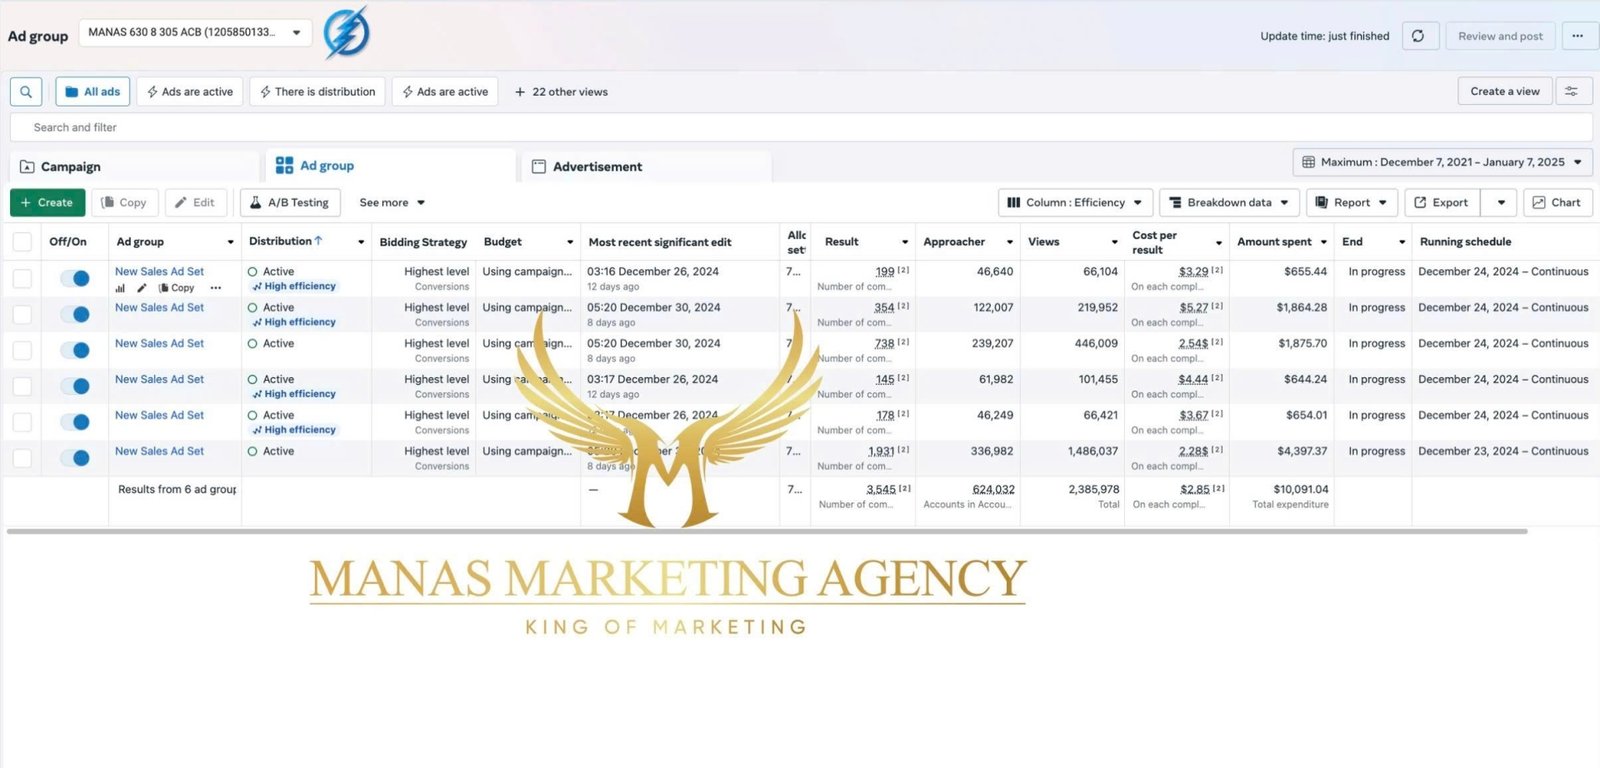Open the date range Maximum dropdown
The width and height of the screenshot is (1600, 768).
click(1442, 162)
